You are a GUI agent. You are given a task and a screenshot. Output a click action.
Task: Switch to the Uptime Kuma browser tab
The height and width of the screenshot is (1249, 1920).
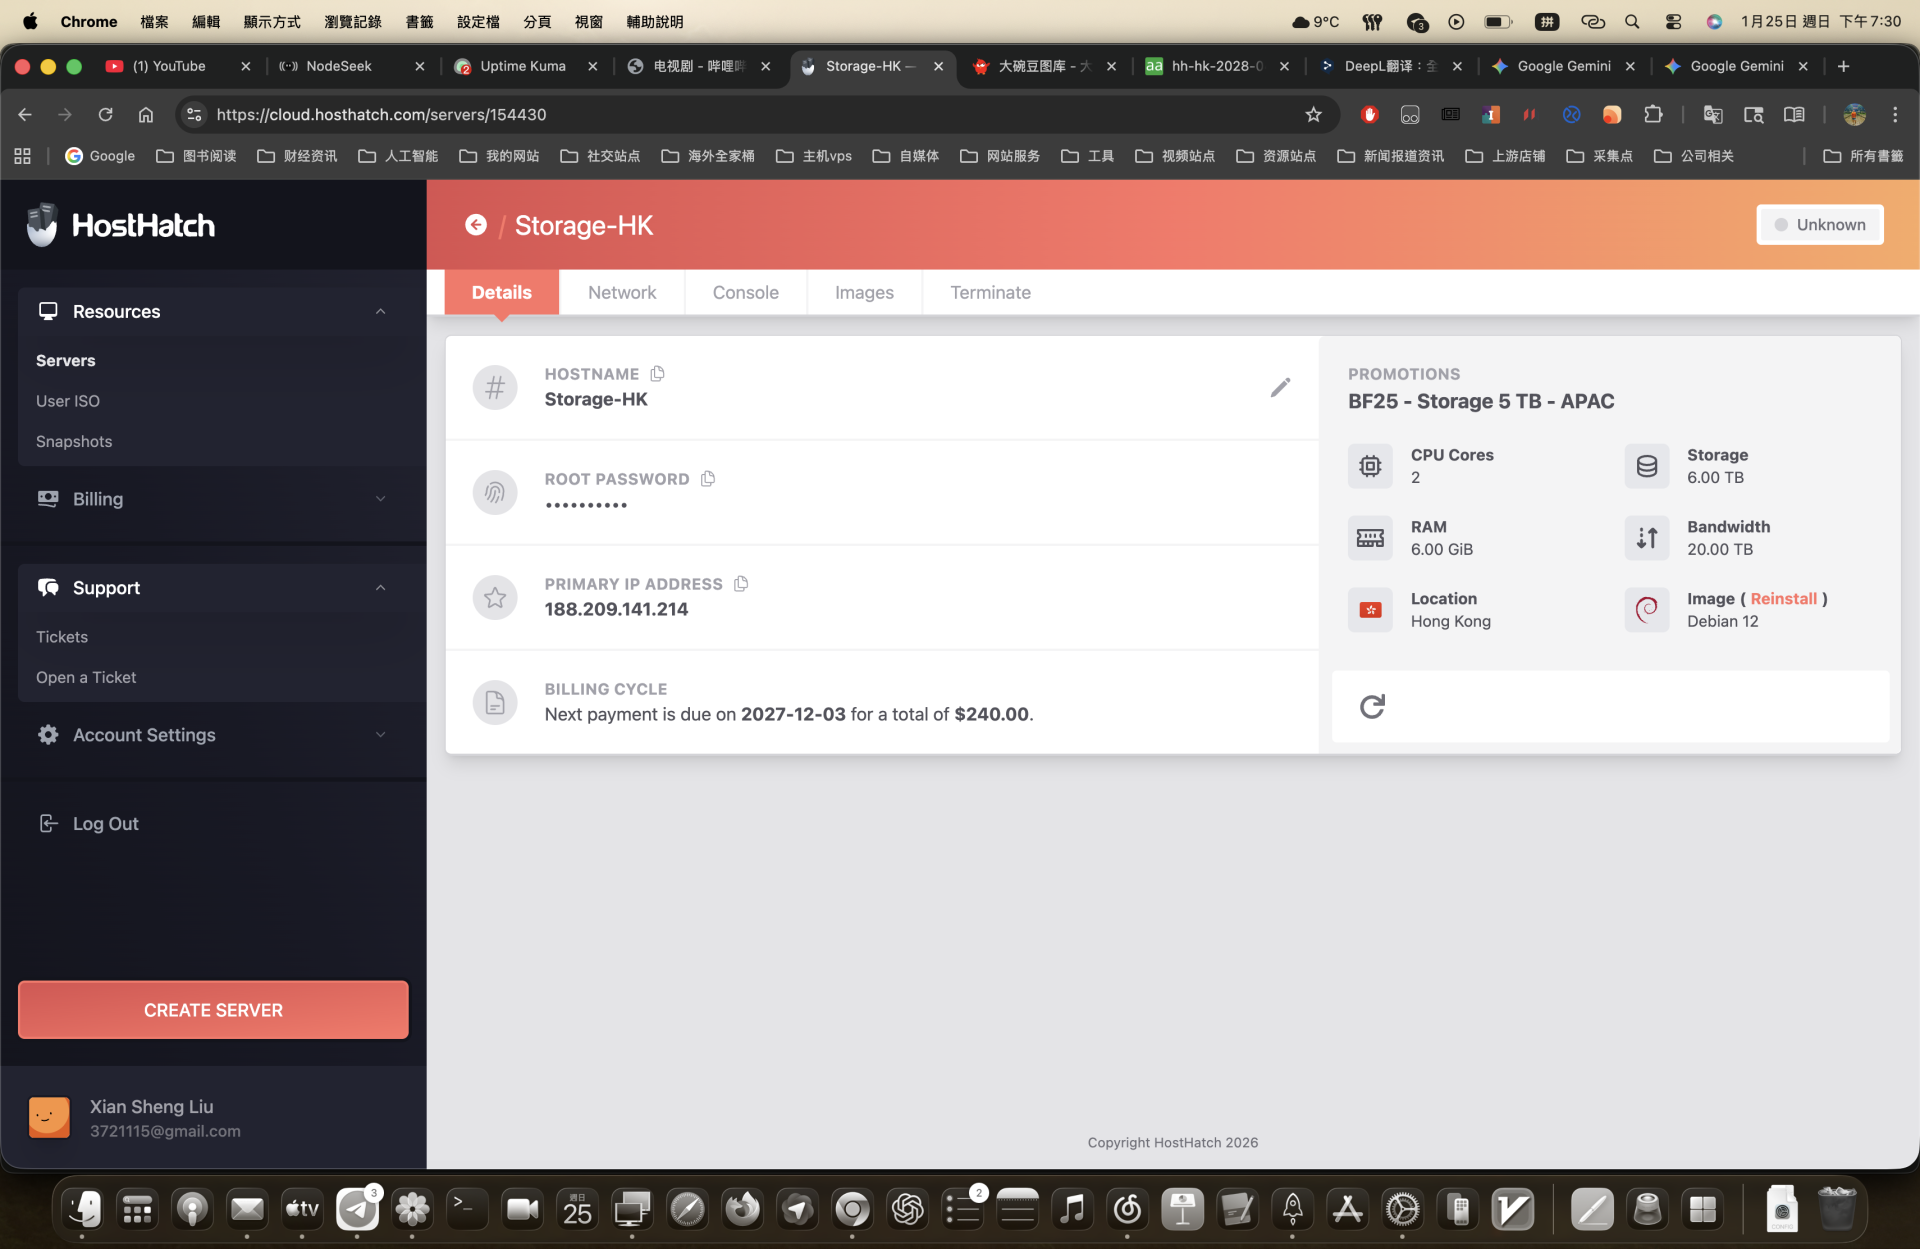coord(524,66)
